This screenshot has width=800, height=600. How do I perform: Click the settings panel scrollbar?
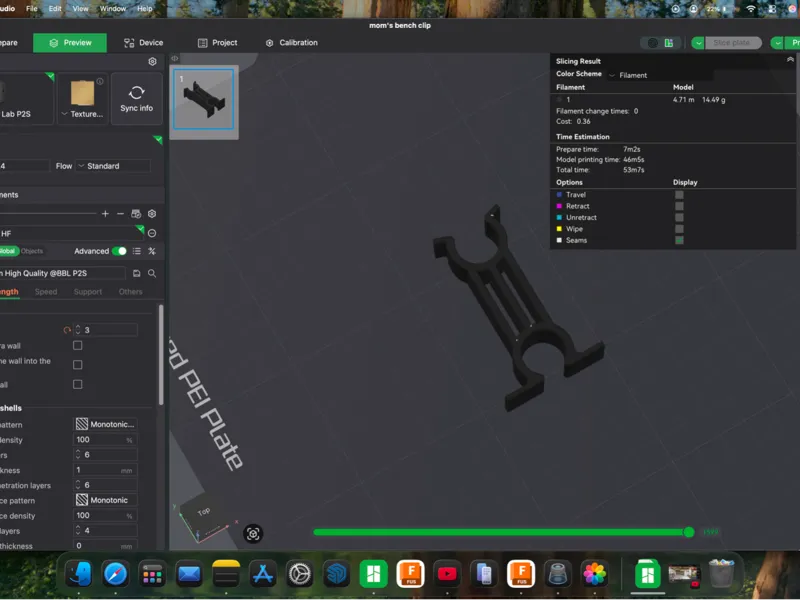[x=161, y=355]
